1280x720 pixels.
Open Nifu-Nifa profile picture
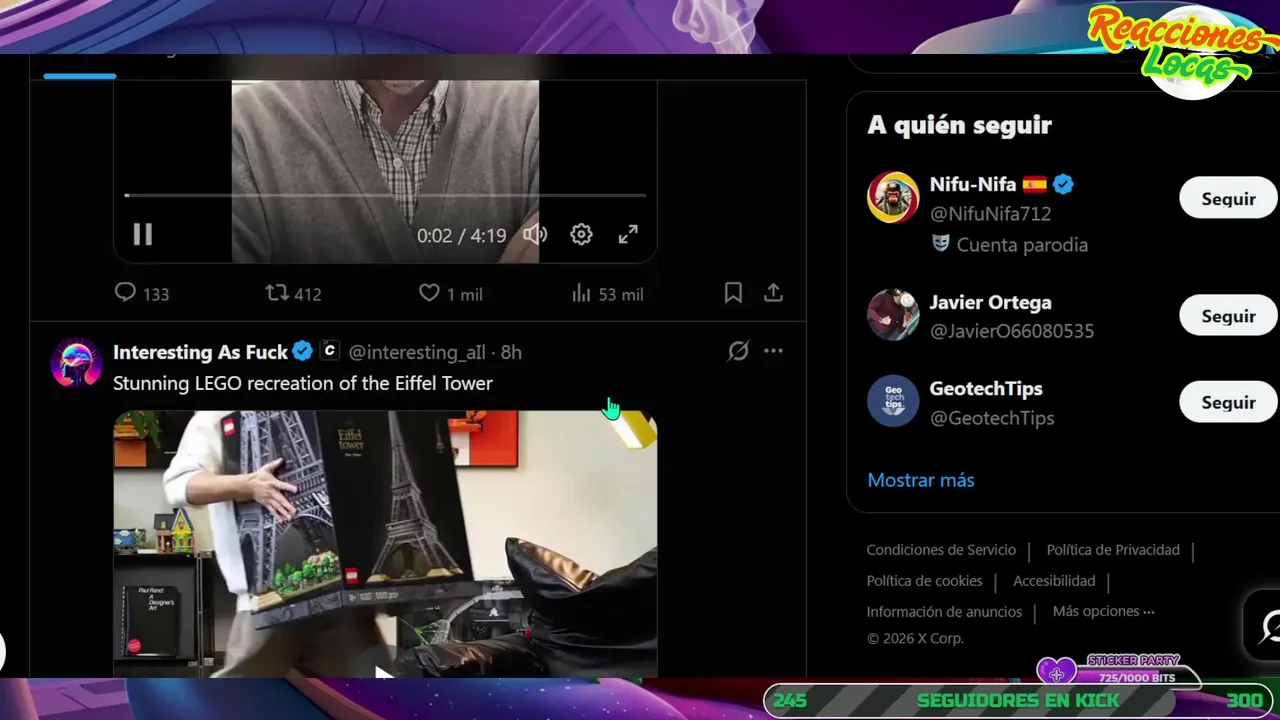(893, 197)
